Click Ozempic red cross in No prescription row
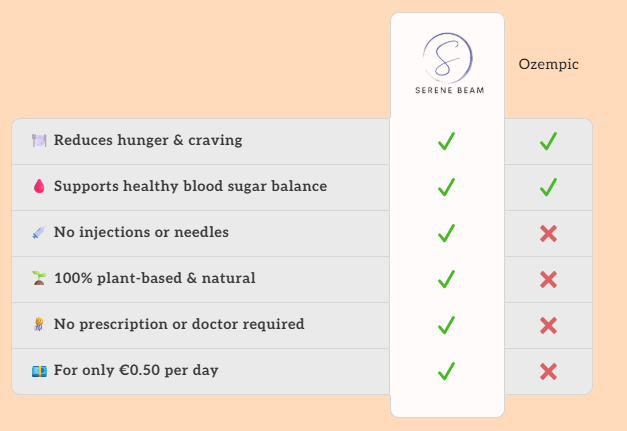The height and width of the screenshot is (431, 627). (x=548, y=325)
